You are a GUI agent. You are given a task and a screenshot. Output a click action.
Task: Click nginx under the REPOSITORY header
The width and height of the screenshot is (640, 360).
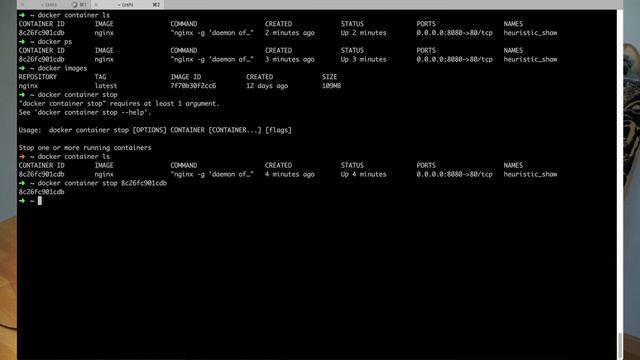coord(28,86)
